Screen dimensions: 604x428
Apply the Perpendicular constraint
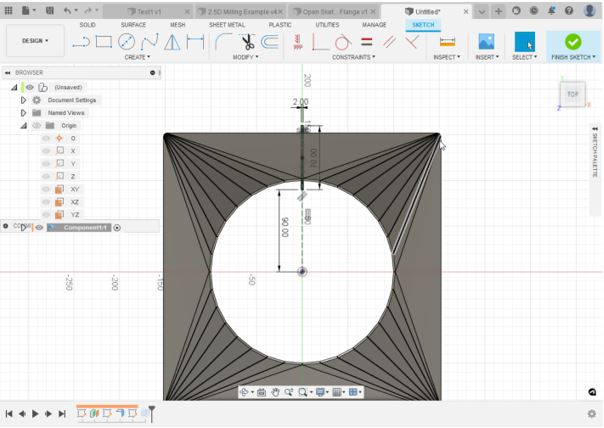pyautogui.click(x=320, y=42)
